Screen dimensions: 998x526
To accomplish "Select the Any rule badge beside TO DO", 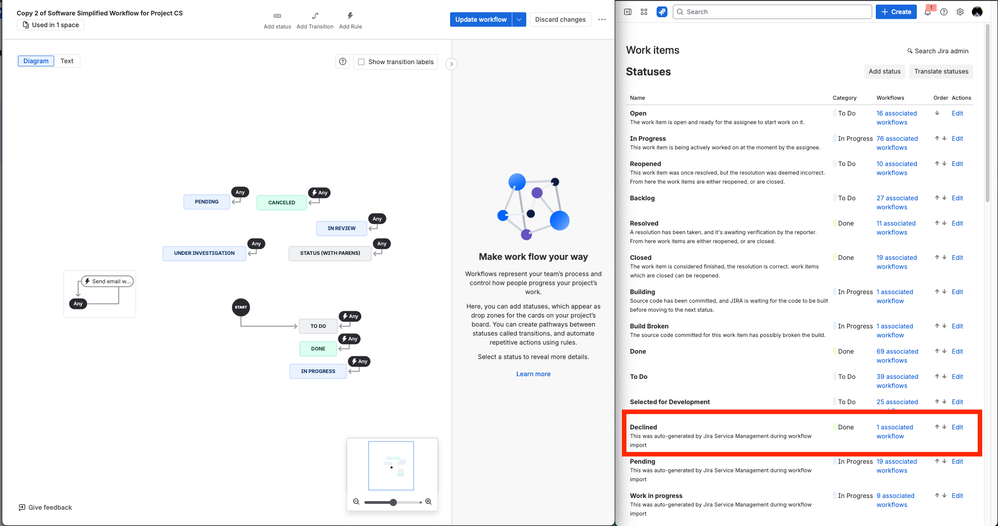I will point(350,316).
